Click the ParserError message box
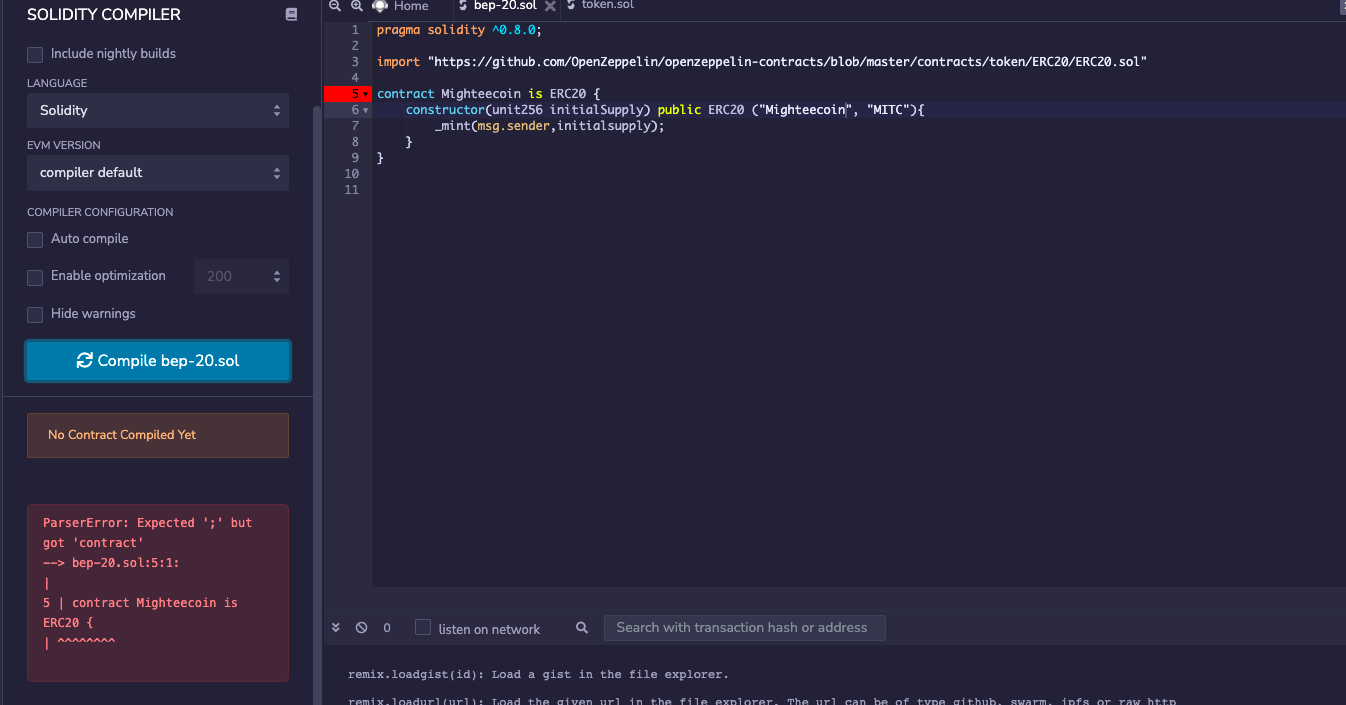The width and height of the screenshot is (1346, 705). [158, 593]
